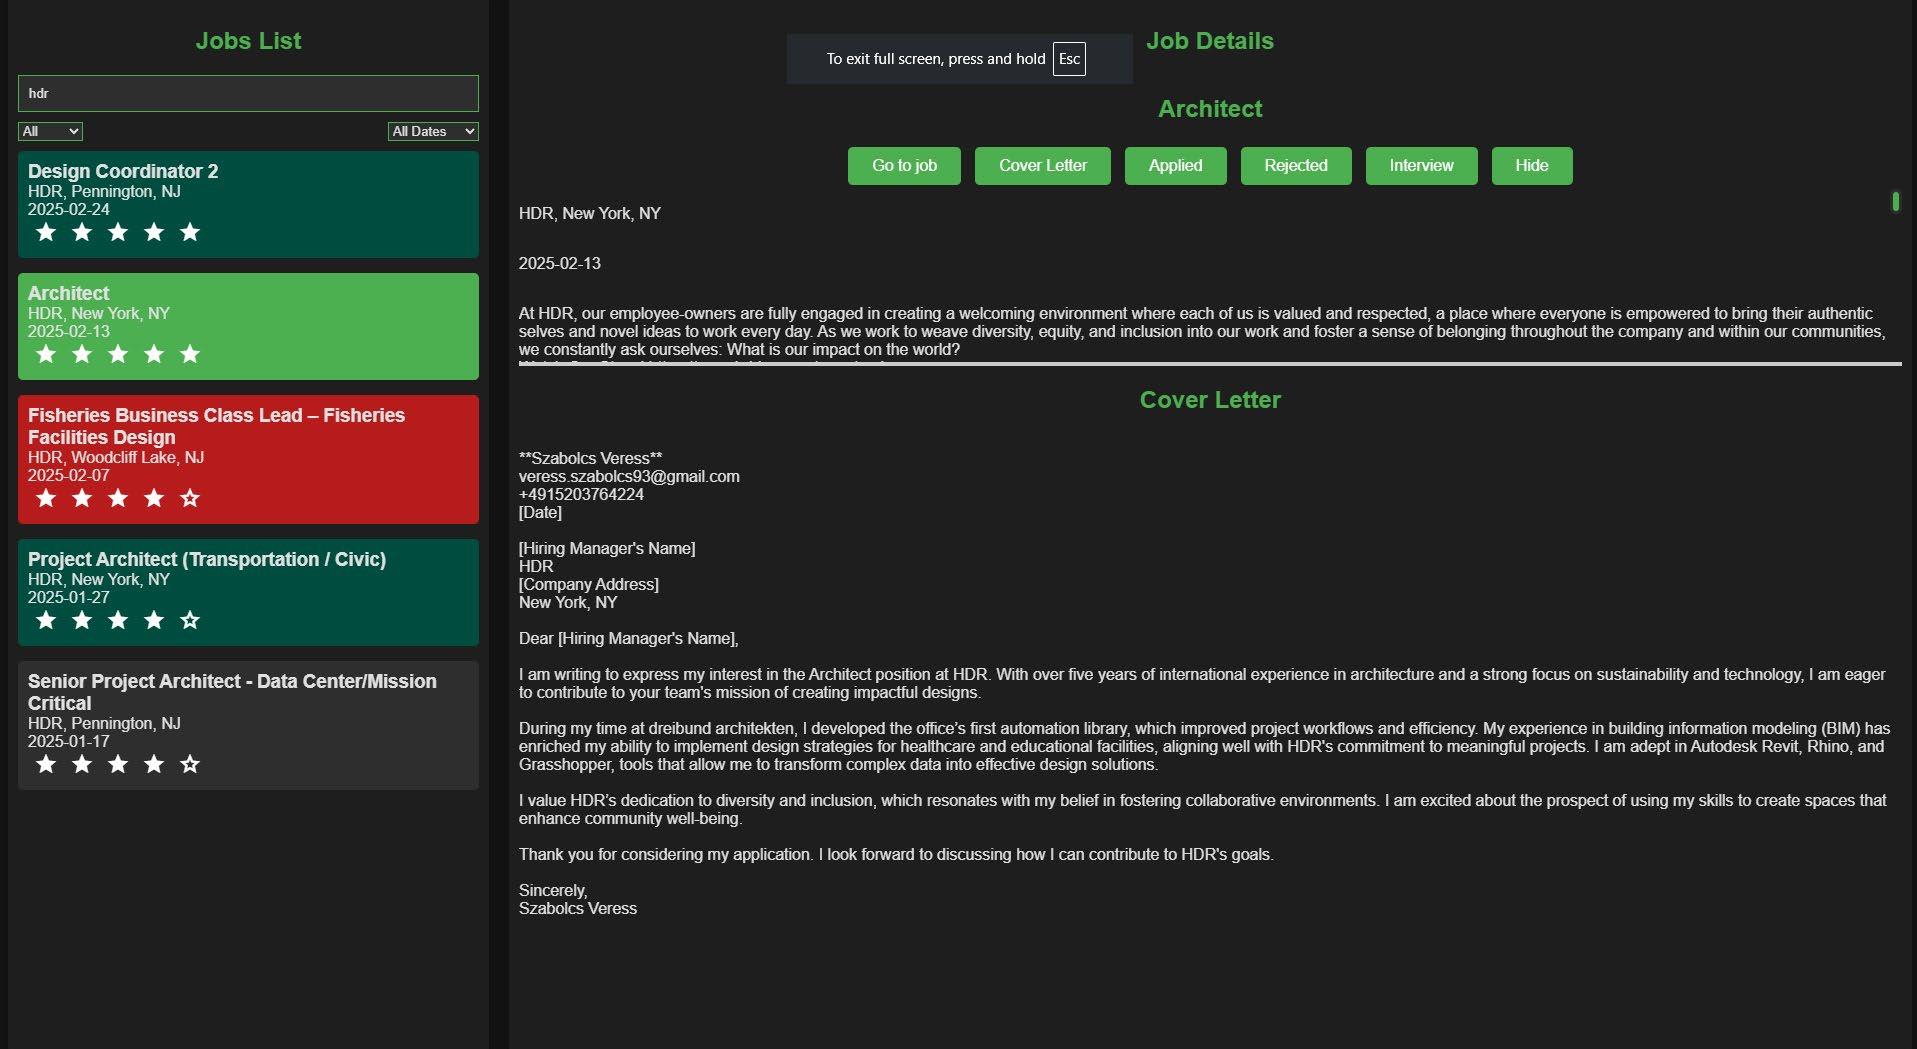
Task: Fill the empty star on Project Architect (Transportation / Civic)
Action: point(190,621)
